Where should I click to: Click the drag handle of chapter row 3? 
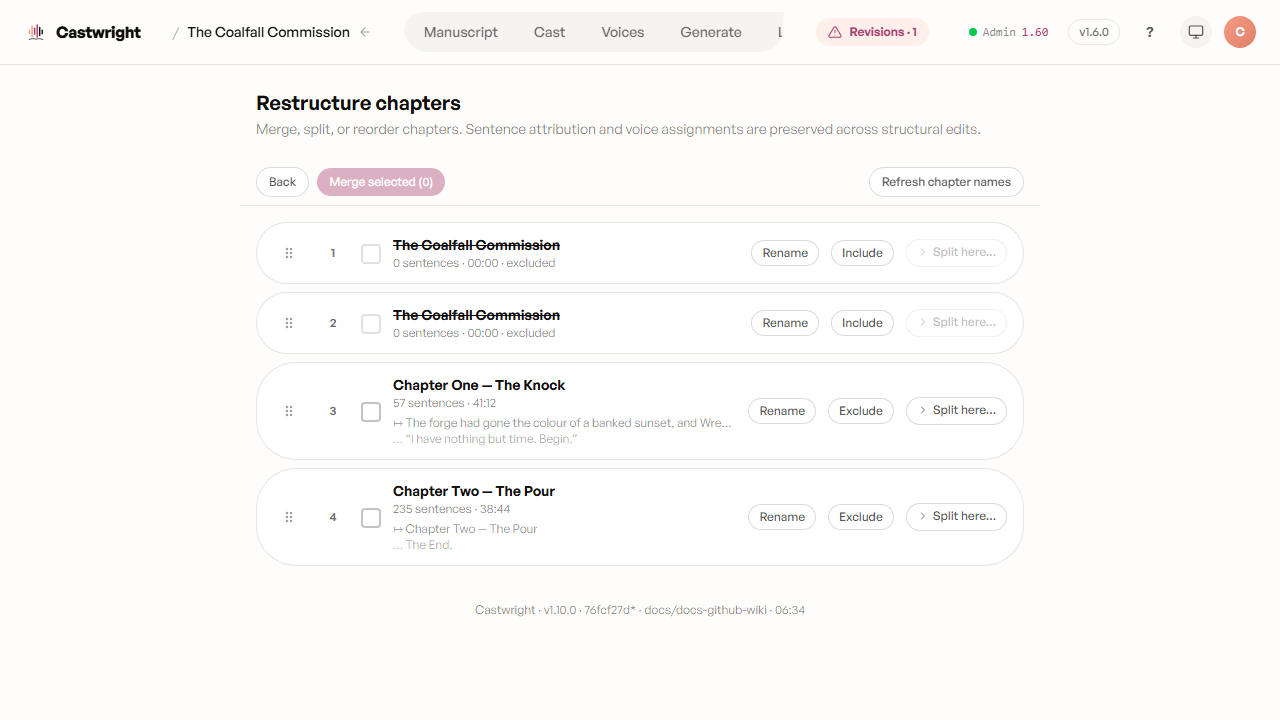[289, 411]
